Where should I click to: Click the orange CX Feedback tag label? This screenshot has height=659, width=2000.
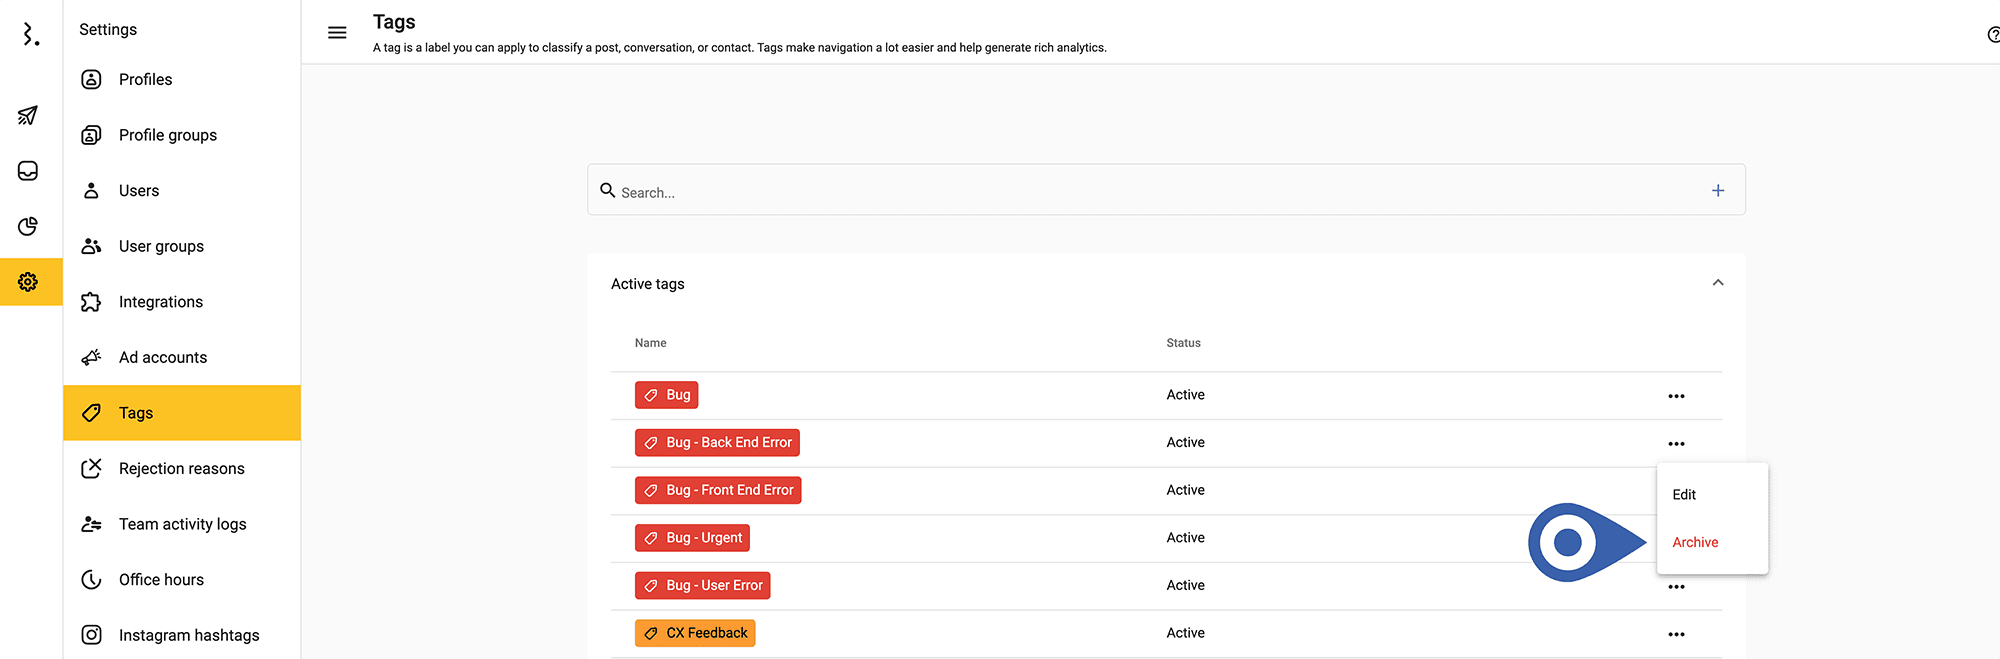tap(695, 633)
